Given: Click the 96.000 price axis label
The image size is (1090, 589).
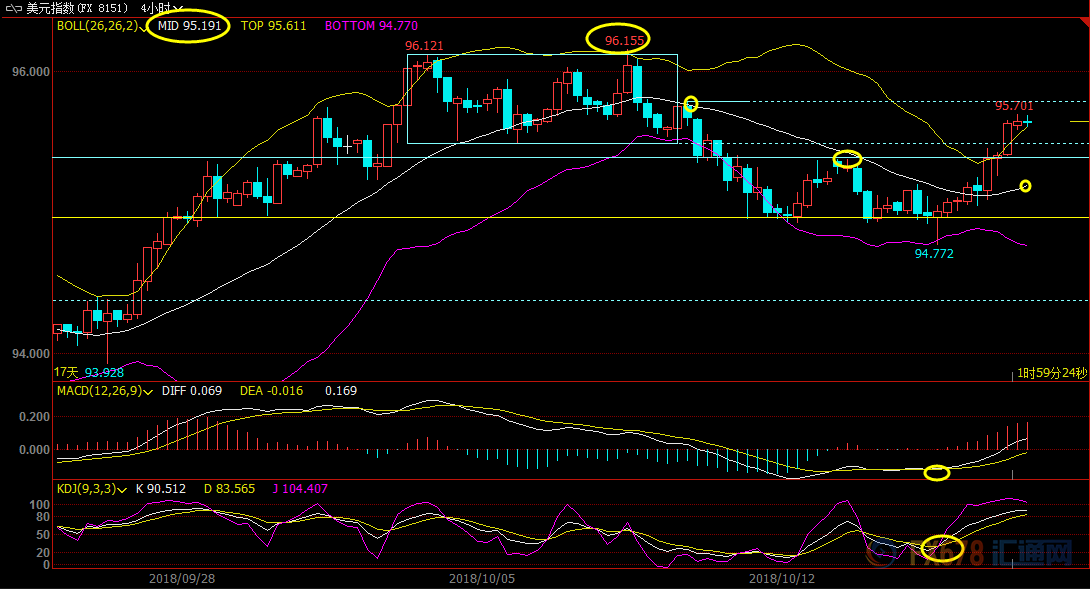Looking at the screenshot, I should 31,72.
